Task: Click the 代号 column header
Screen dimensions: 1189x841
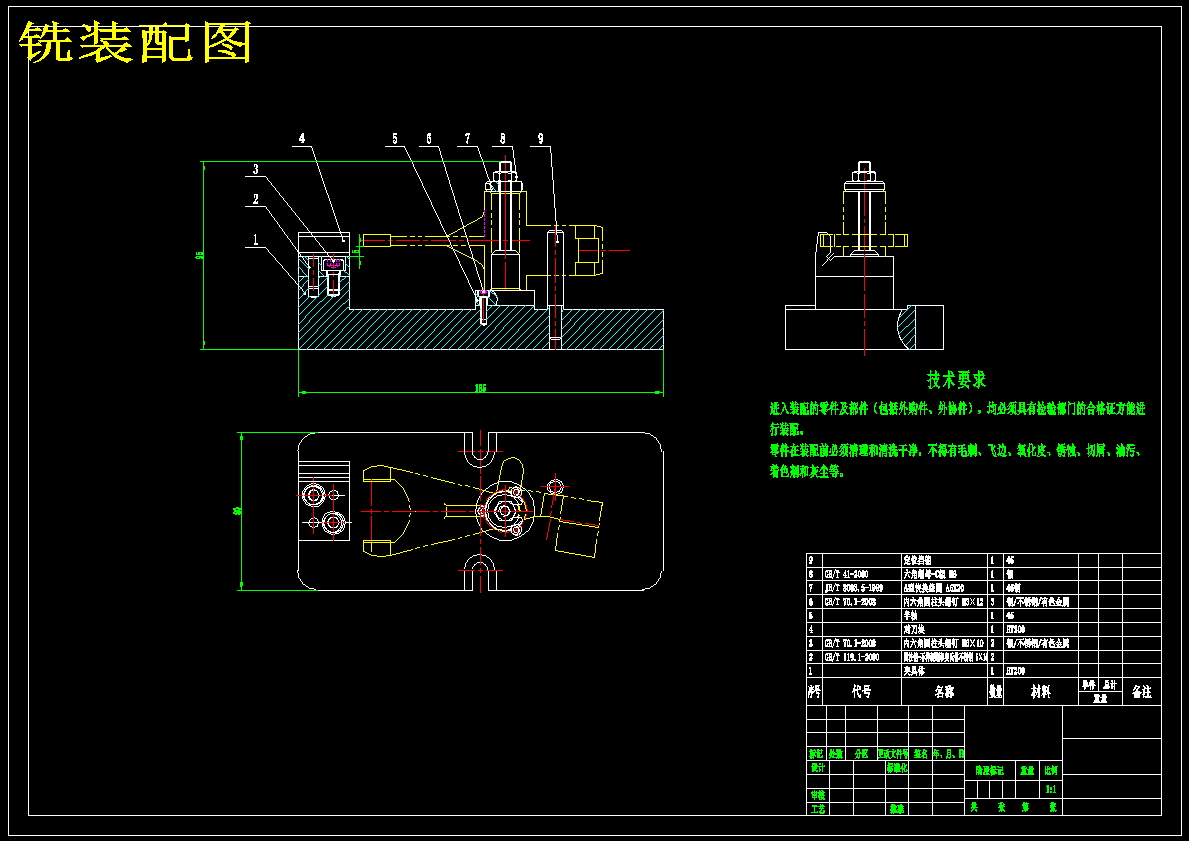Action: (x=861, y=692)
